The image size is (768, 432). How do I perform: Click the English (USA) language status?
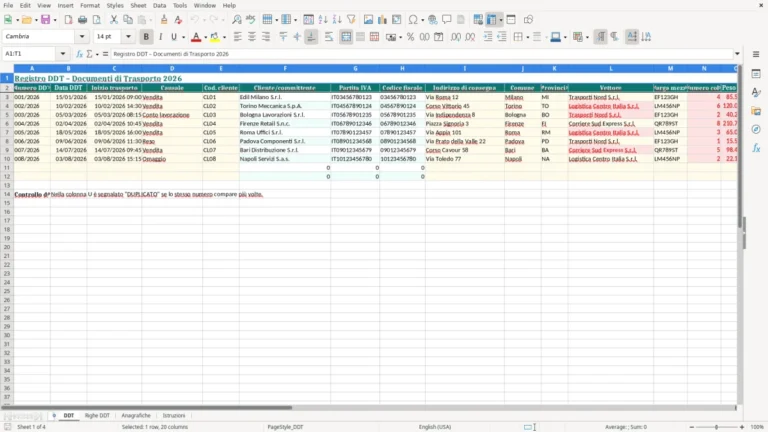click(x=434, y=427)
